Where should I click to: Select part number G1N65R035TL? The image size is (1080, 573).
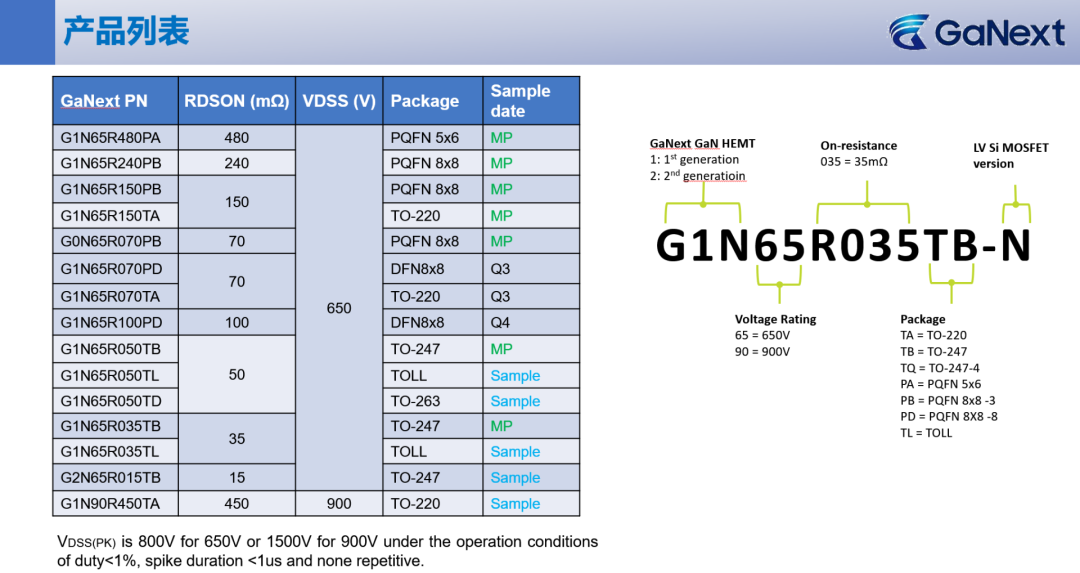[x=110, y=452]
